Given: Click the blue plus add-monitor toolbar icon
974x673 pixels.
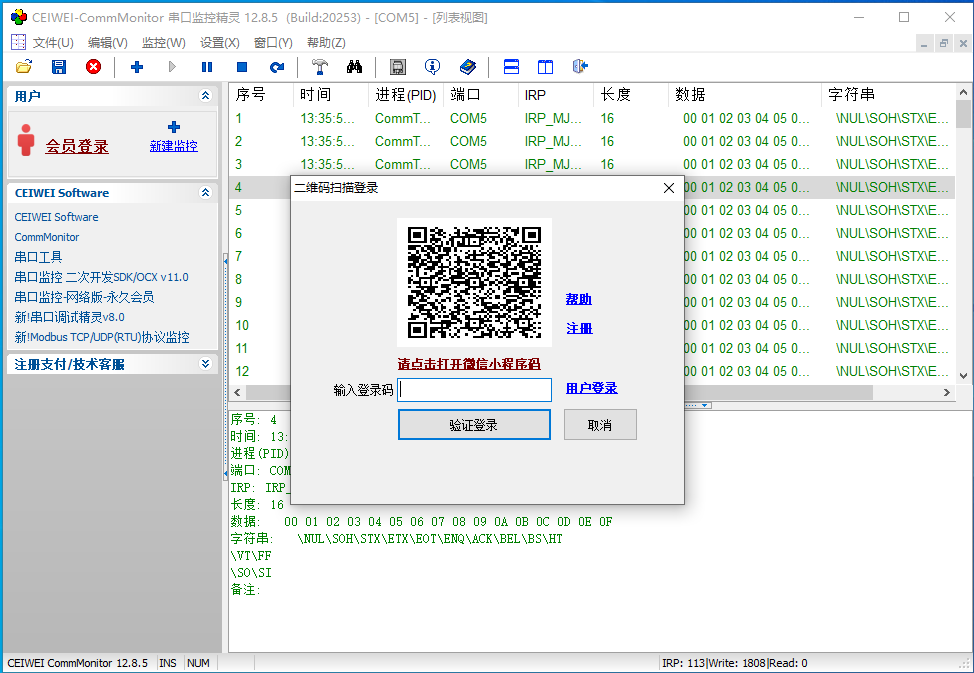Looking at the screenshot, I should [x=137, y=67].
